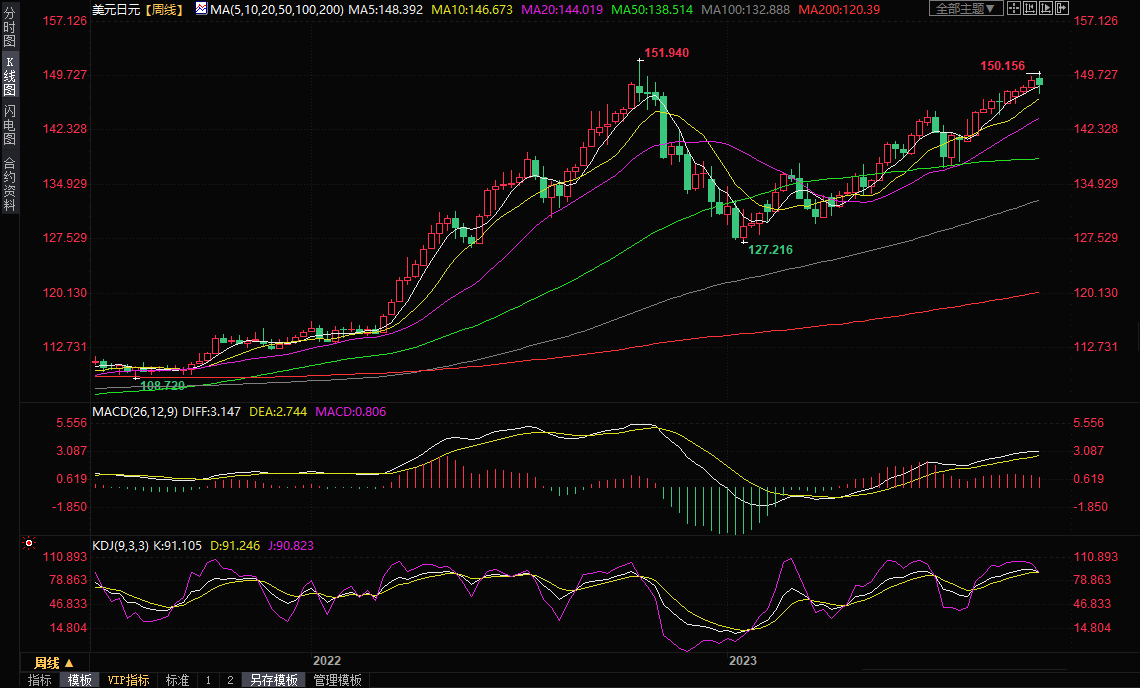The height and width of the screenshot is (688, 1140).
Task: Open the 闪电图 side tab
Action: [9, 125]
